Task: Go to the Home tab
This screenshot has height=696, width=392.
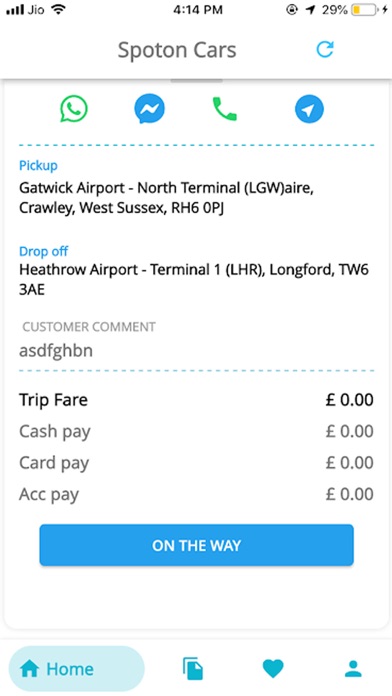Action: tap(76, 669)
